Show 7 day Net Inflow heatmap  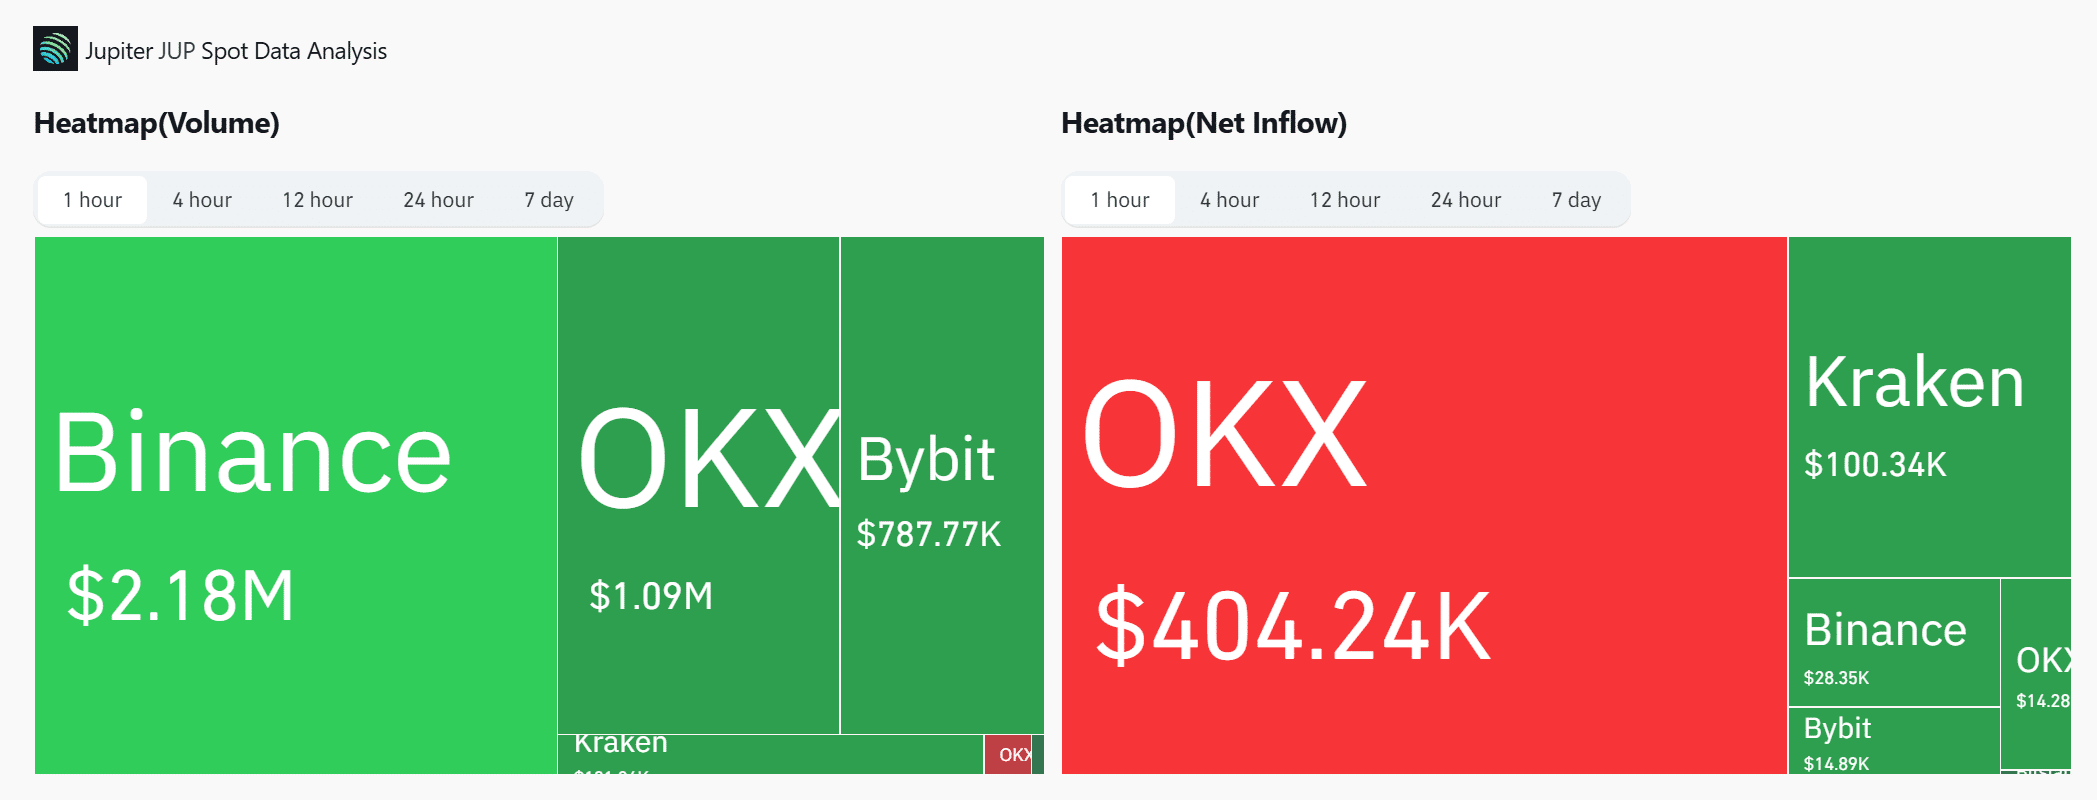click(x=1577, y=200)
